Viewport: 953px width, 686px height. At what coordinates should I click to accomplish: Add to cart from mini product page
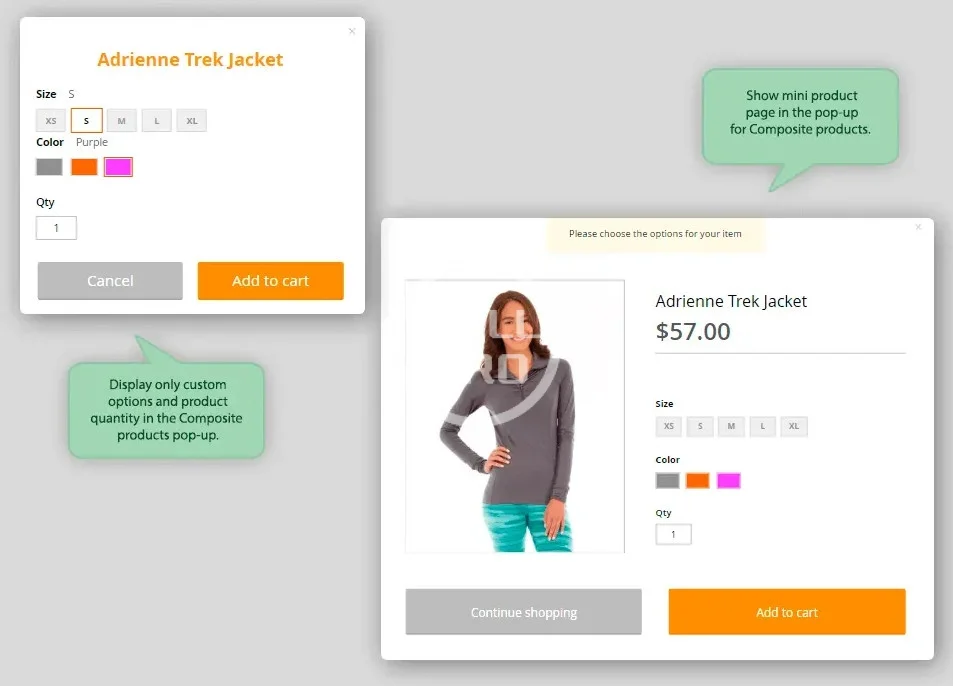[x=787, y=612]
